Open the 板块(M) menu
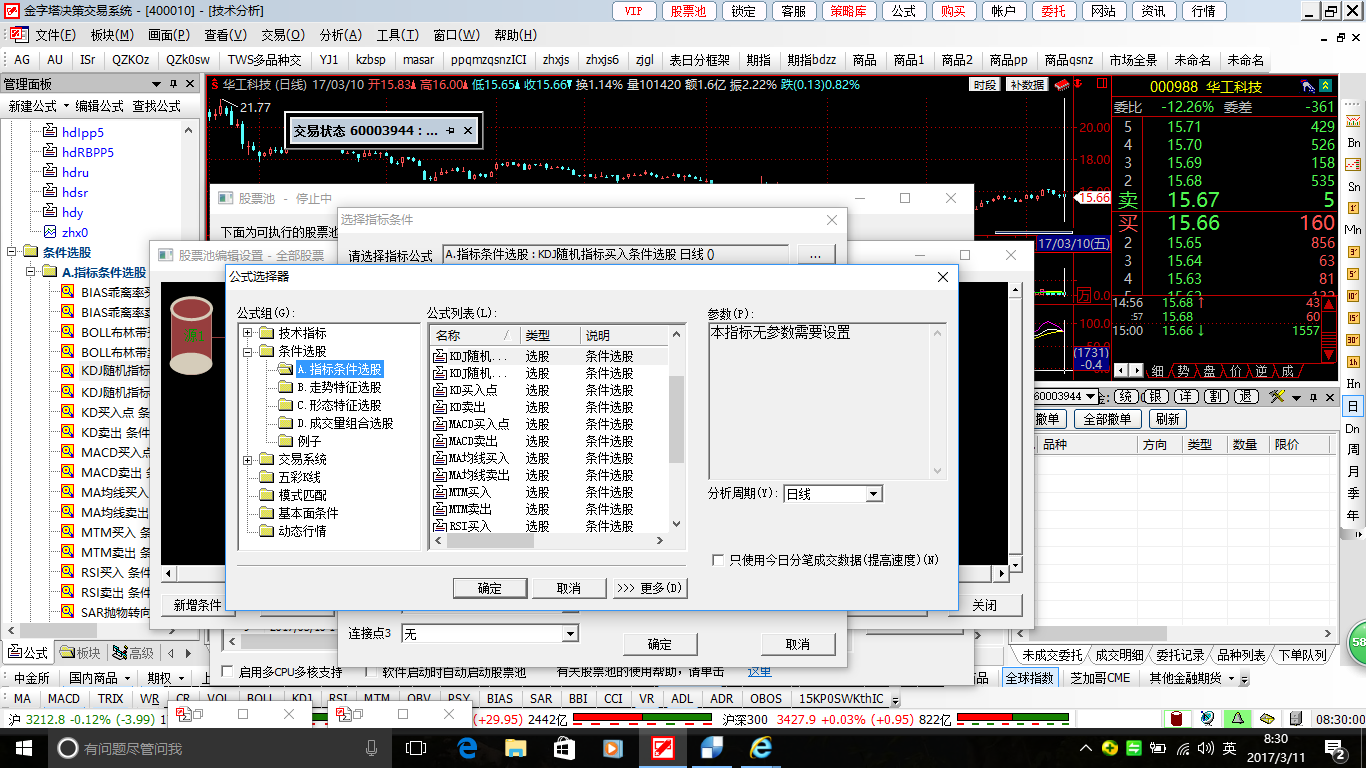Viewport: 1366px width, 768px height. (x=111, y=35)
